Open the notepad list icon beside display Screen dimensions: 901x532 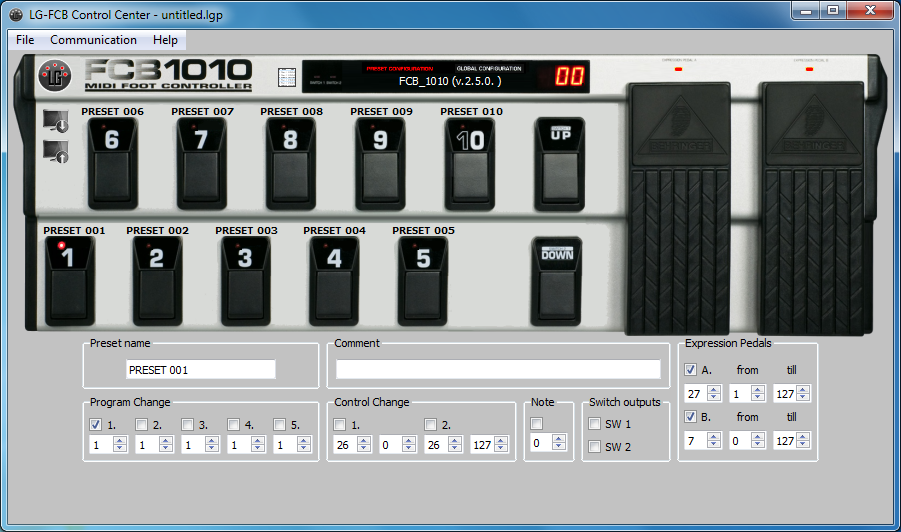(287, 77)
